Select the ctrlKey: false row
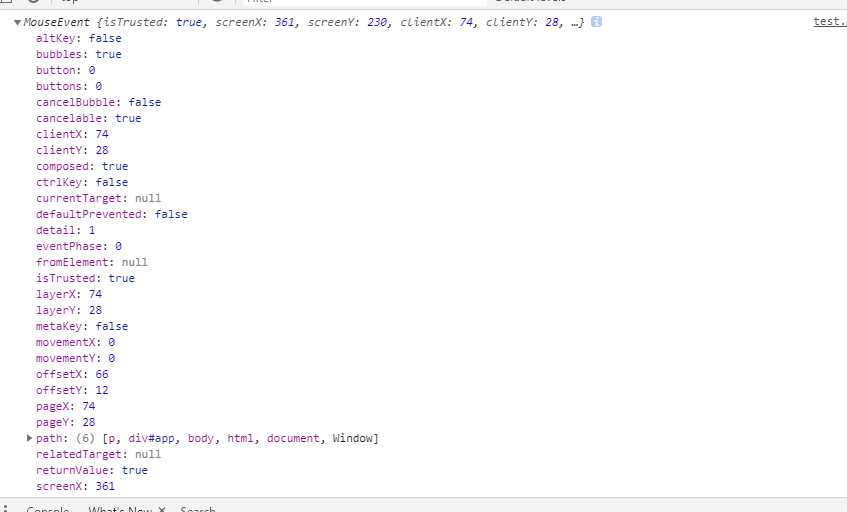Screen dimensions: 847x512 tap(82, 183)
